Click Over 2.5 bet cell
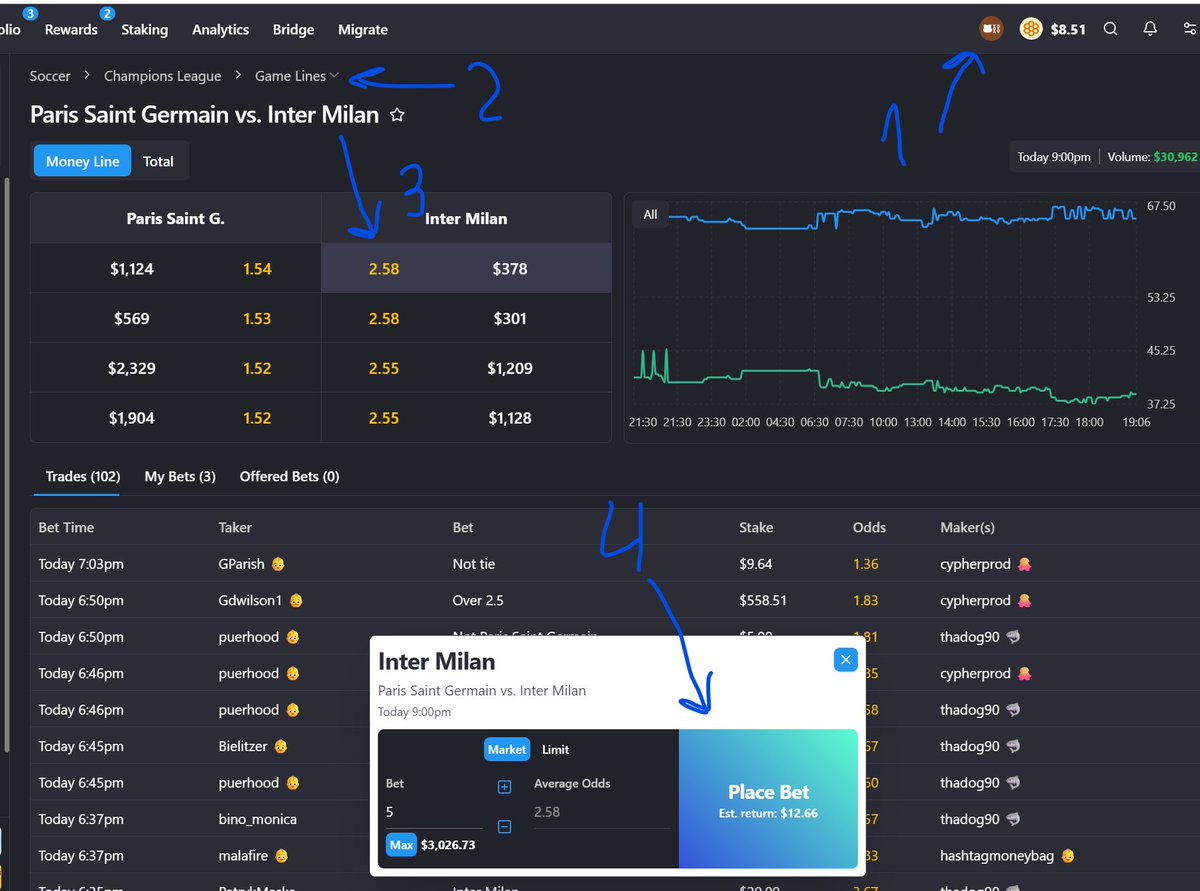This screenshot has height=891, width=1200. click(478, 600)
